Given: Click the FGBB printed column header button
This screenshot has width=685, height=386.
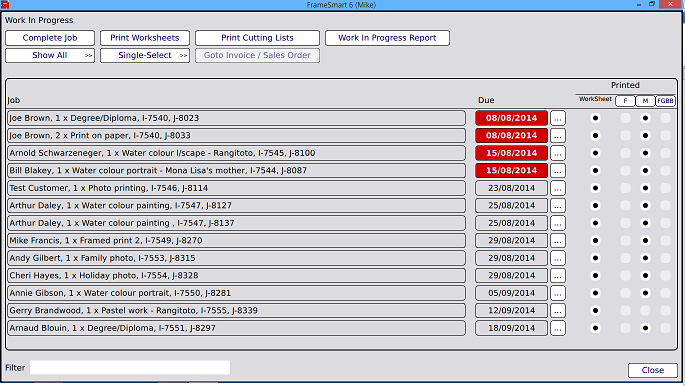Looking at the screenshot, I should point(665,101).
